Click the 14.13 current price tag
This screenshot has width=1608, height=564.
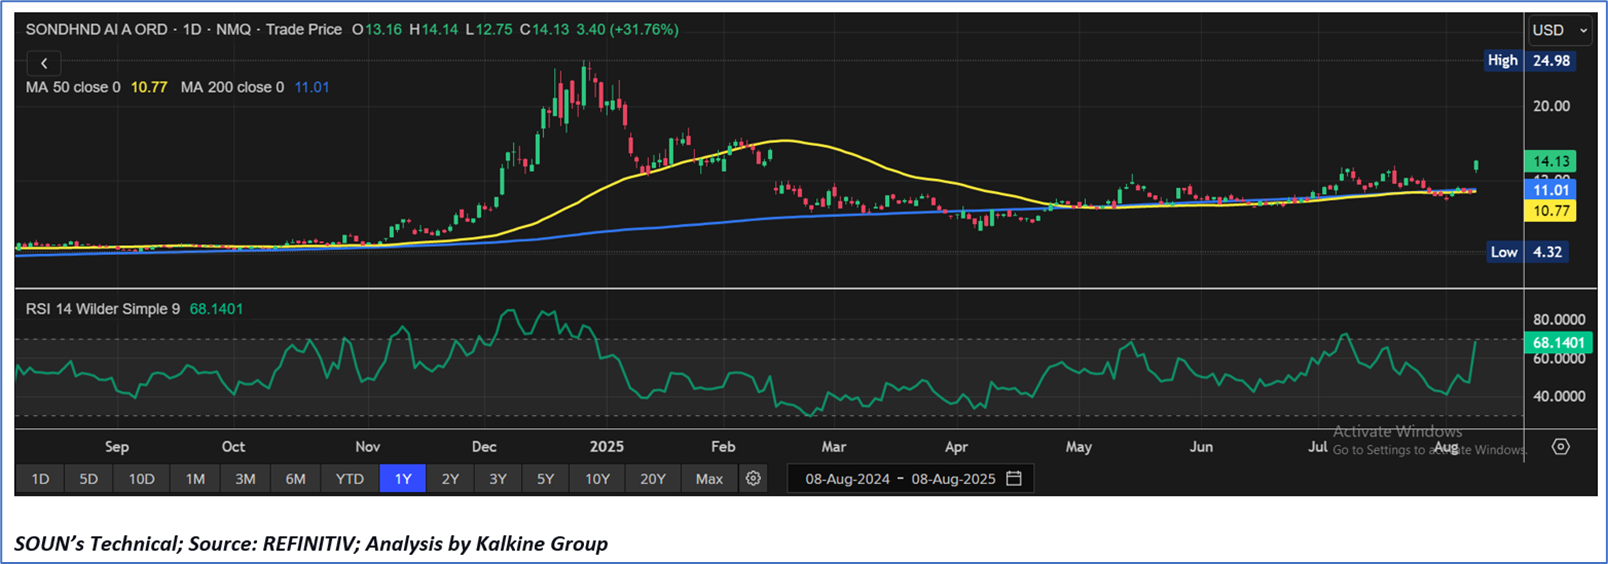pos(1550,161)
